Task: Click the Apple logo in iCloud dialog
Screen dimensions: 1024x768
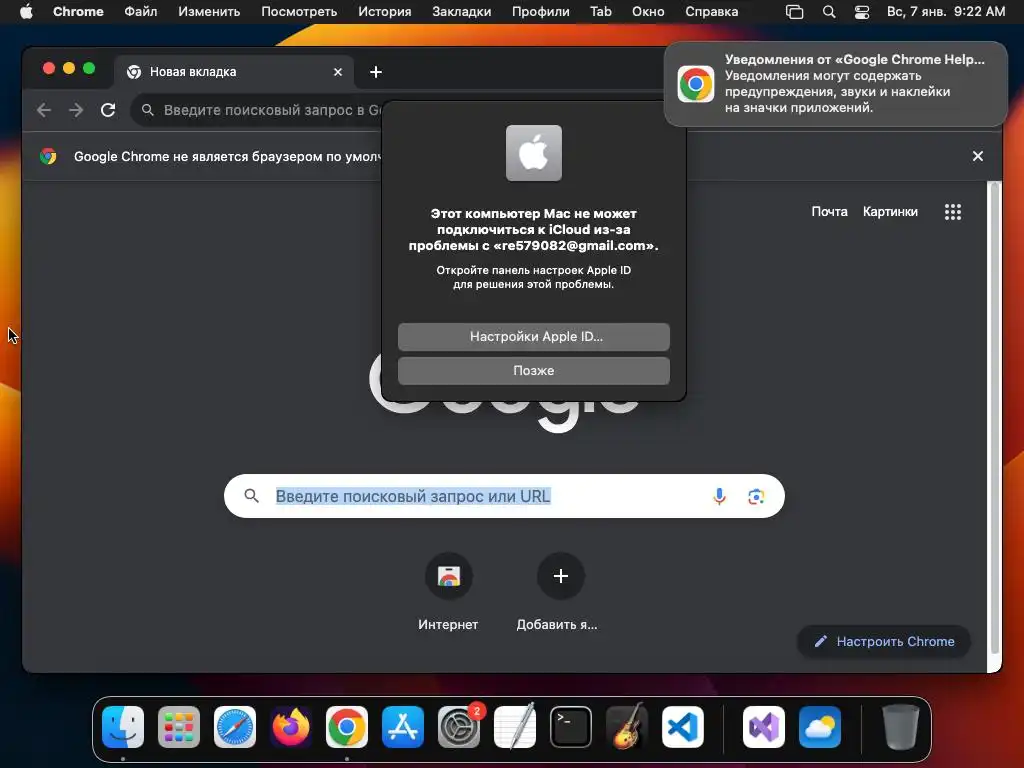Action: pos(534,153)
